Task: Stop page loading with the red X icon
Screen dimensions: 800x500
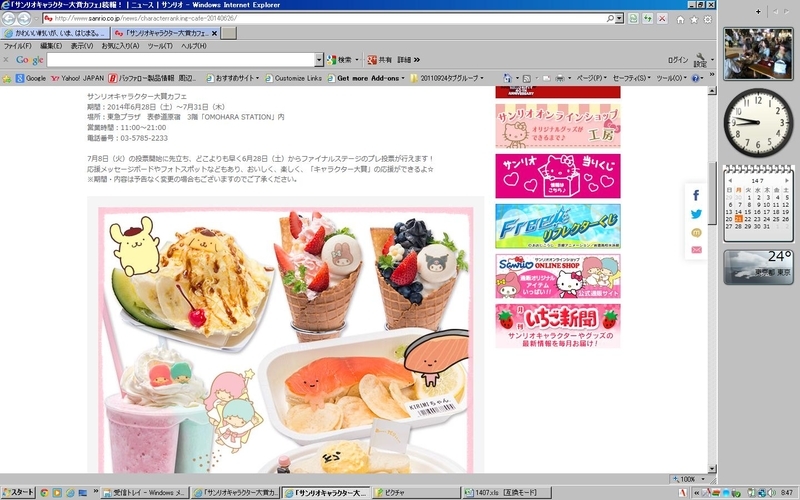Action: point(662,18)
